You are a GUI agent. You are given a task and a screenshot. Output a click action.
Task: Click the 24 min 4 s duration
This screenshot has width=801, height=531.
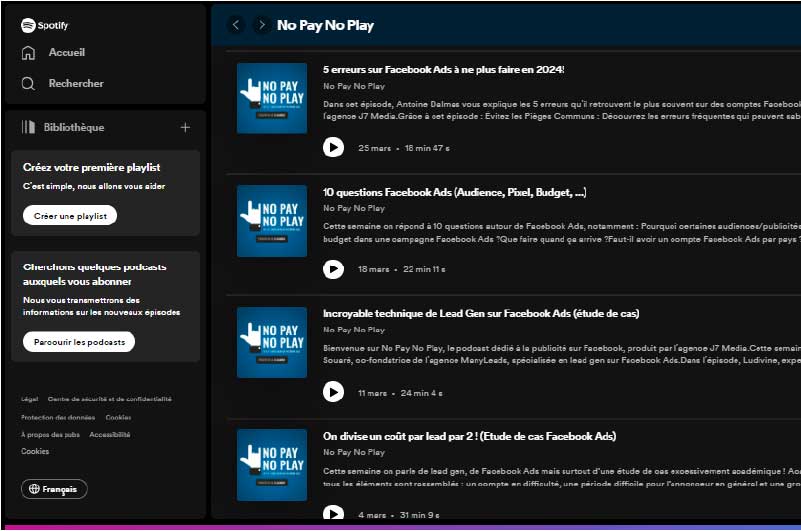[x=421, y=393]
